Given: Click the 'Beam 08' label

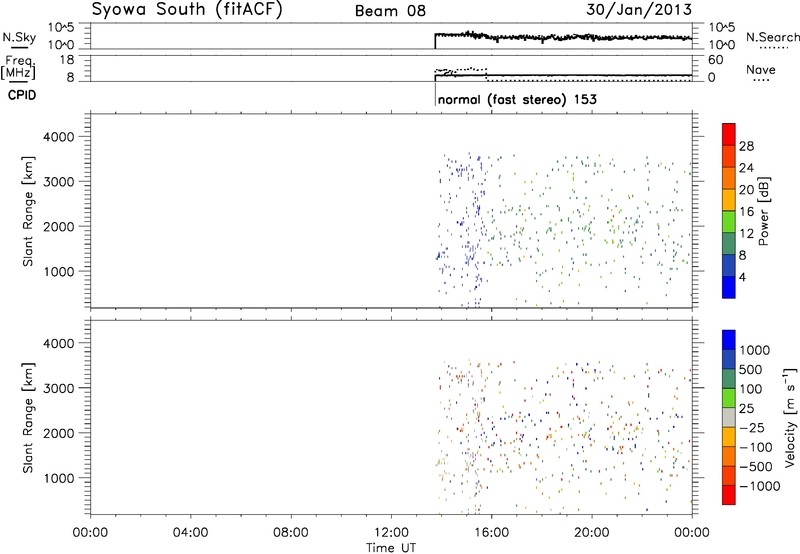Looking at the screenshot, I should tap(390, 11).
